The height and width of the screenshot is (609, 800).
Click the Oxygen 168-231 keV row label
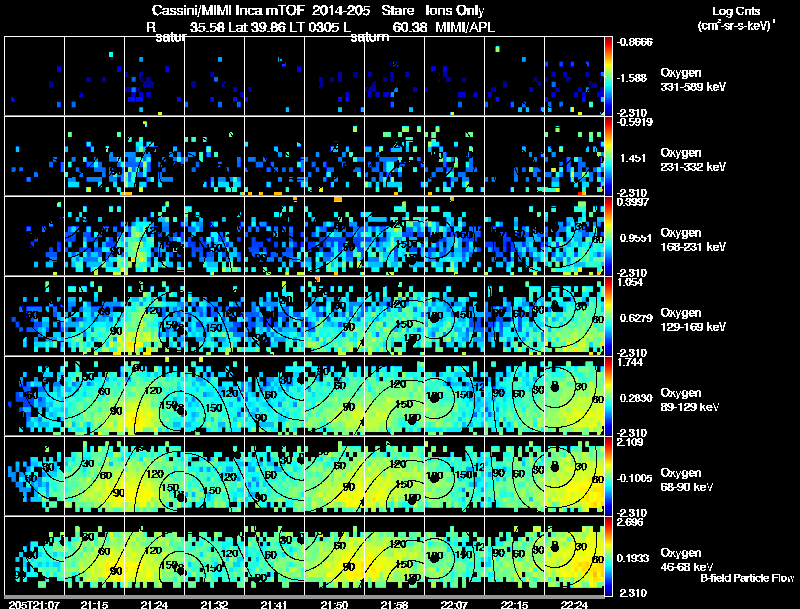pos(692,240)
